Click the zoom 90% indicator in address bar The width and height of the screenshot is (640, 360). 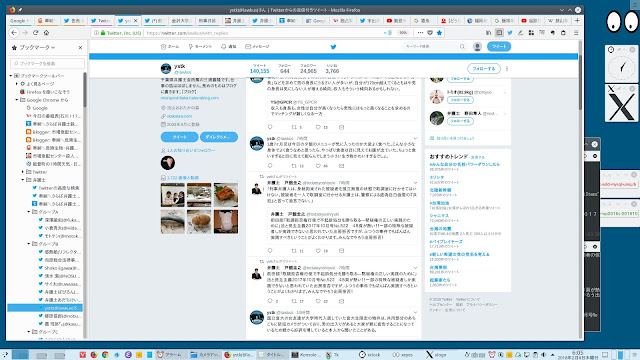pyautogui.click(x=403, y=33)
